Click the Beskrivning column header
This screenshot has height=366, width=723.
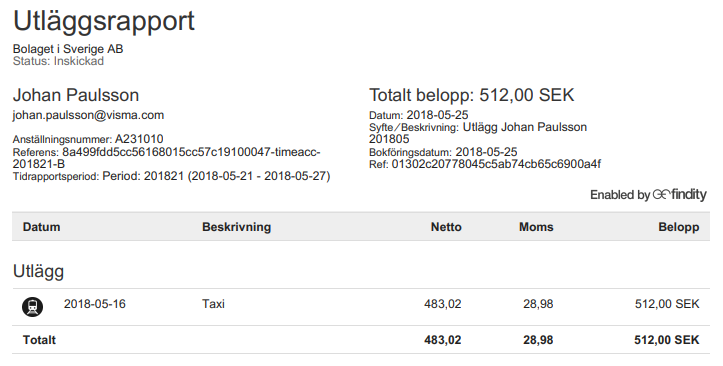click(237, 227)
